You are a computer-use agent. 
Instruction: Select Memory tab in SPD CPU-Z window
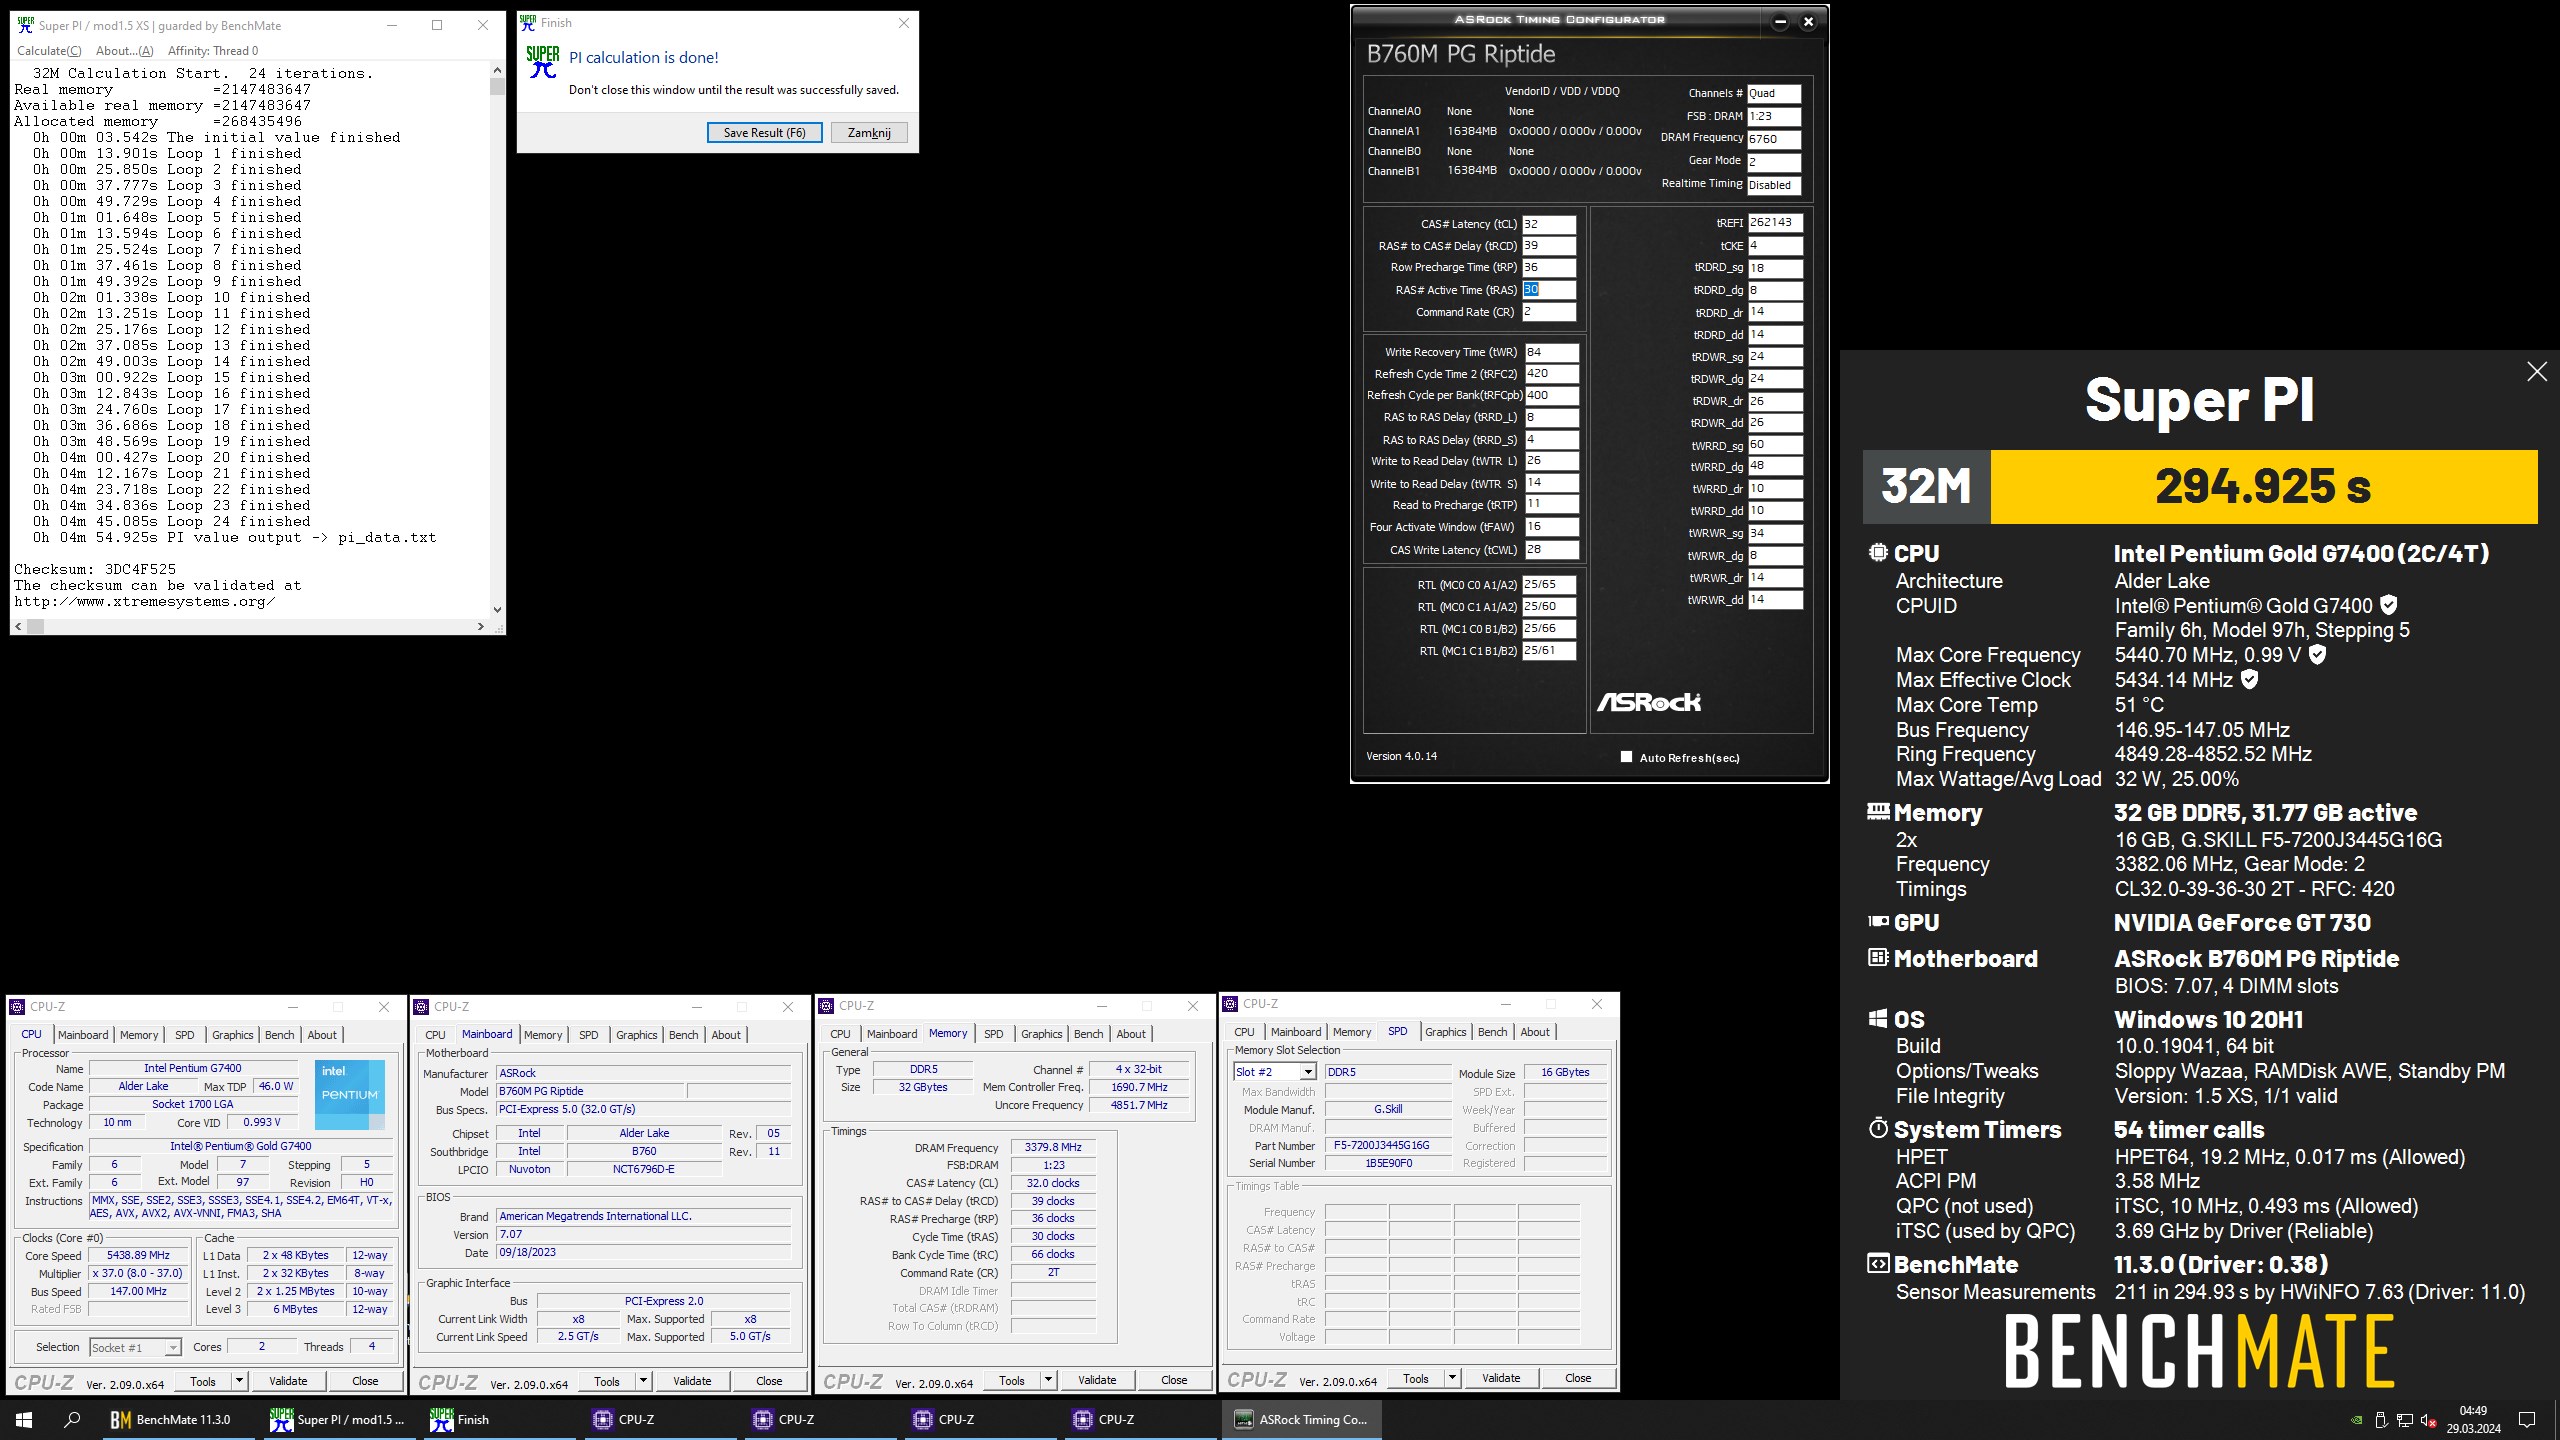pos(1352,1032)
